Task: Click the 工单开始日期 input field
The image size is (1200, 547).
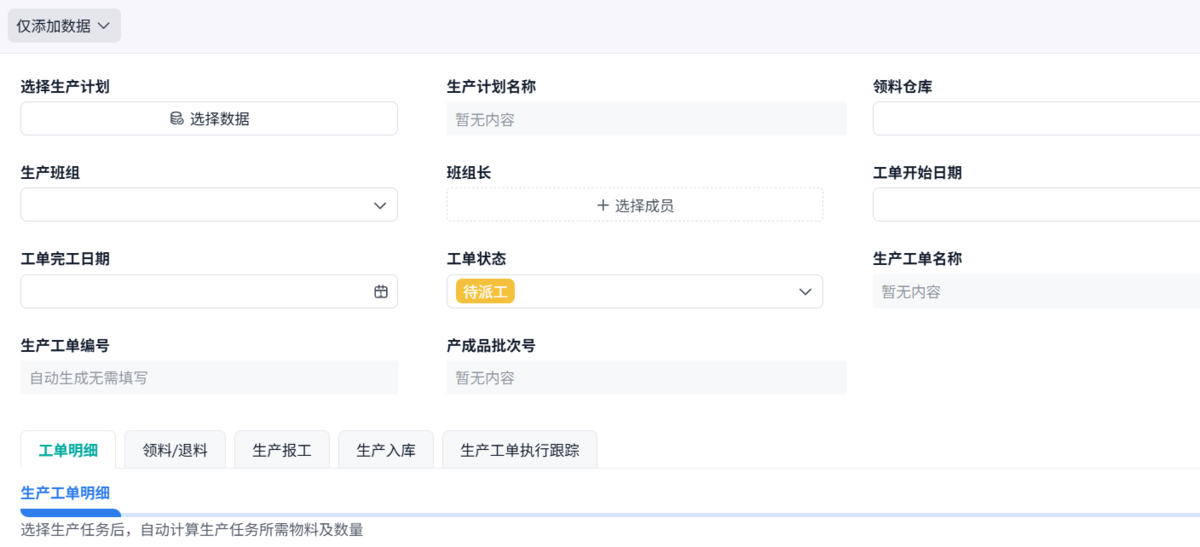Action: 1036,205
